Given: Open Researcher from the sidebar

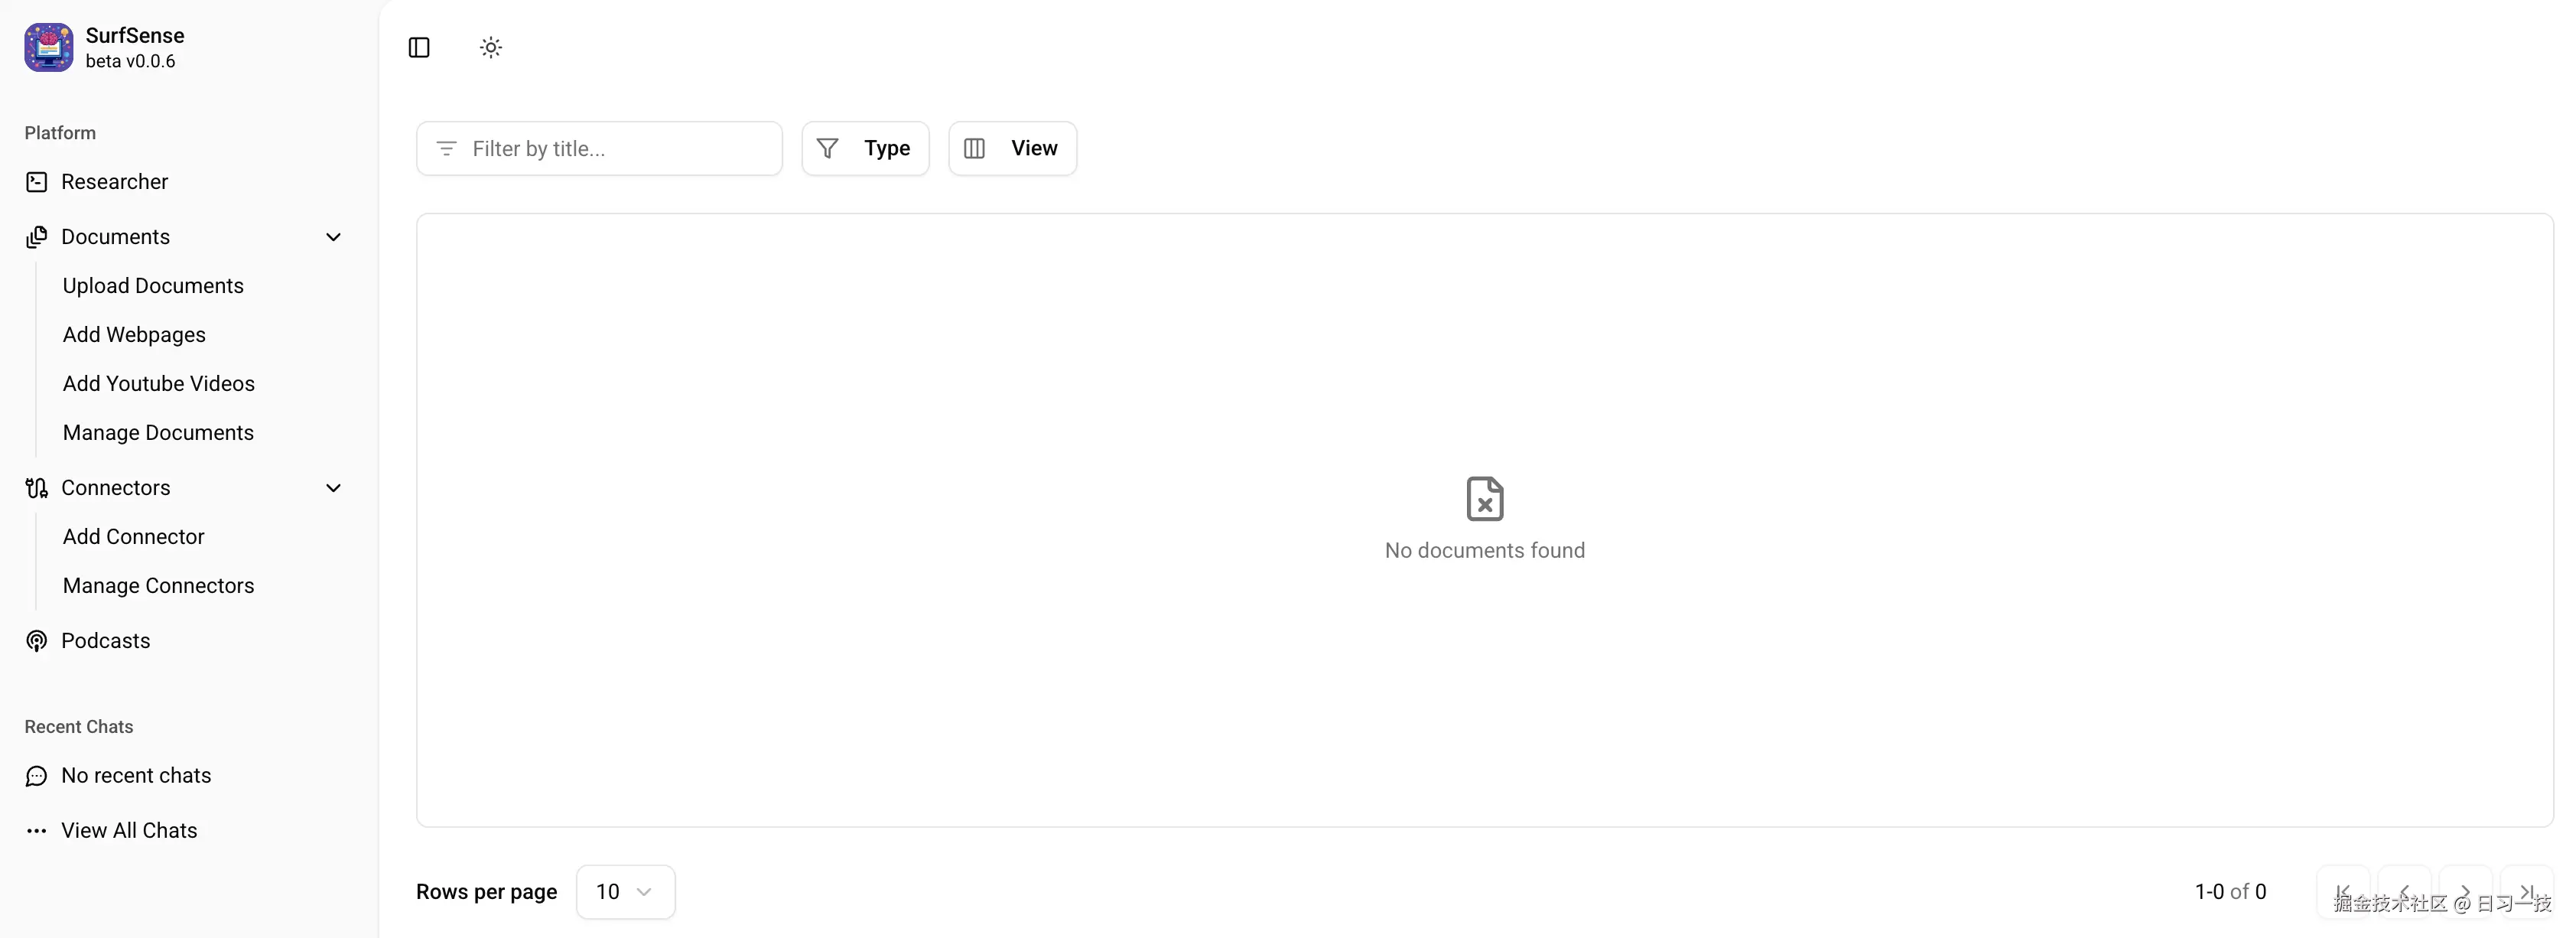Looking at the screenshot, I should tap(114, 181).
